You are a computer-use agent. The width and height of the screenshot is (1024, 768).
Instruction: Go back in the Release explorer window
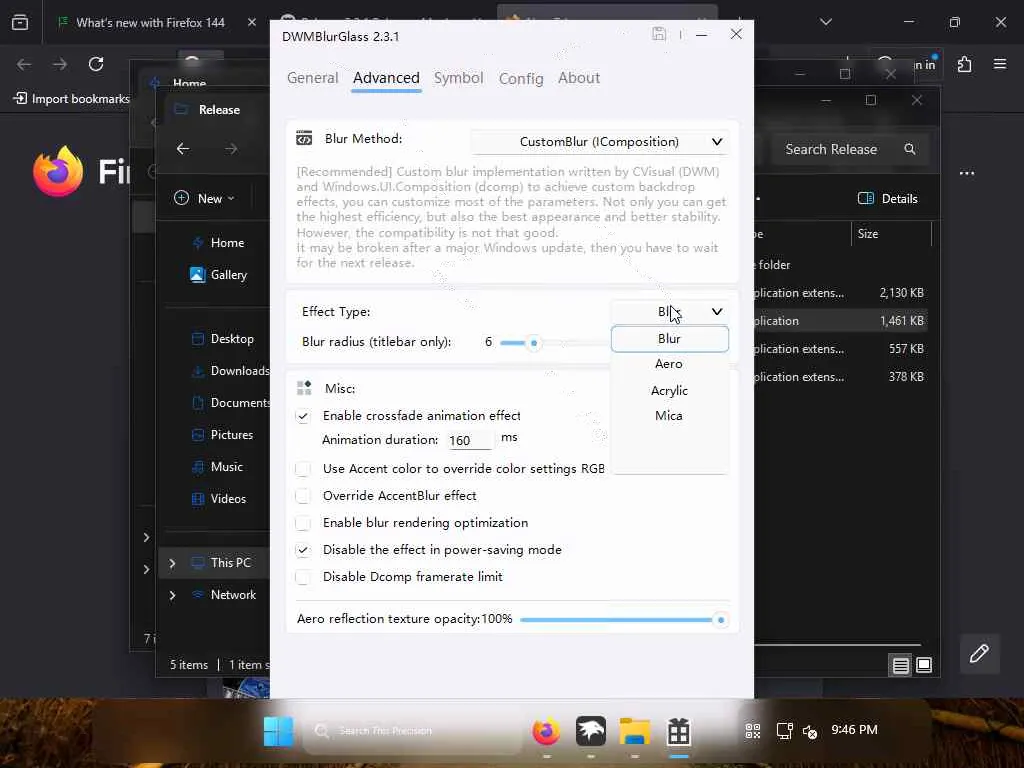click(183, 149)
